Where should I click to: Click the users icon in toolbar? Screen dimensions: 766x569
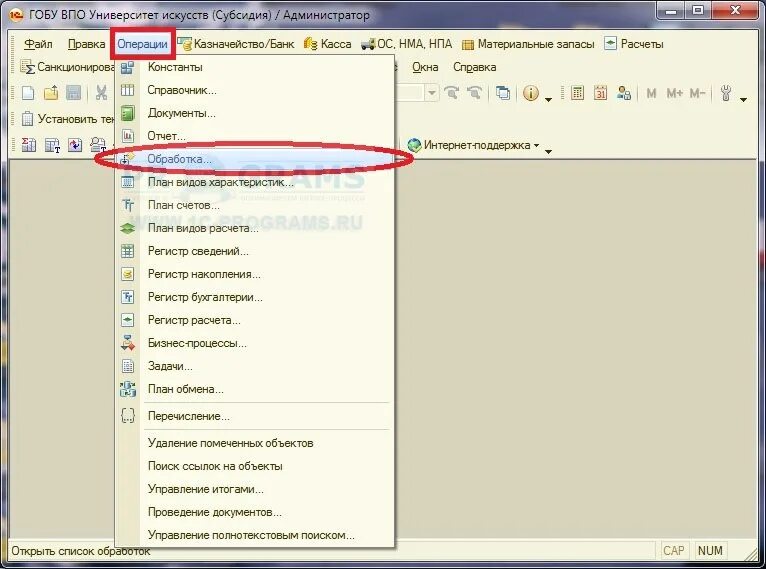[624, 92]
